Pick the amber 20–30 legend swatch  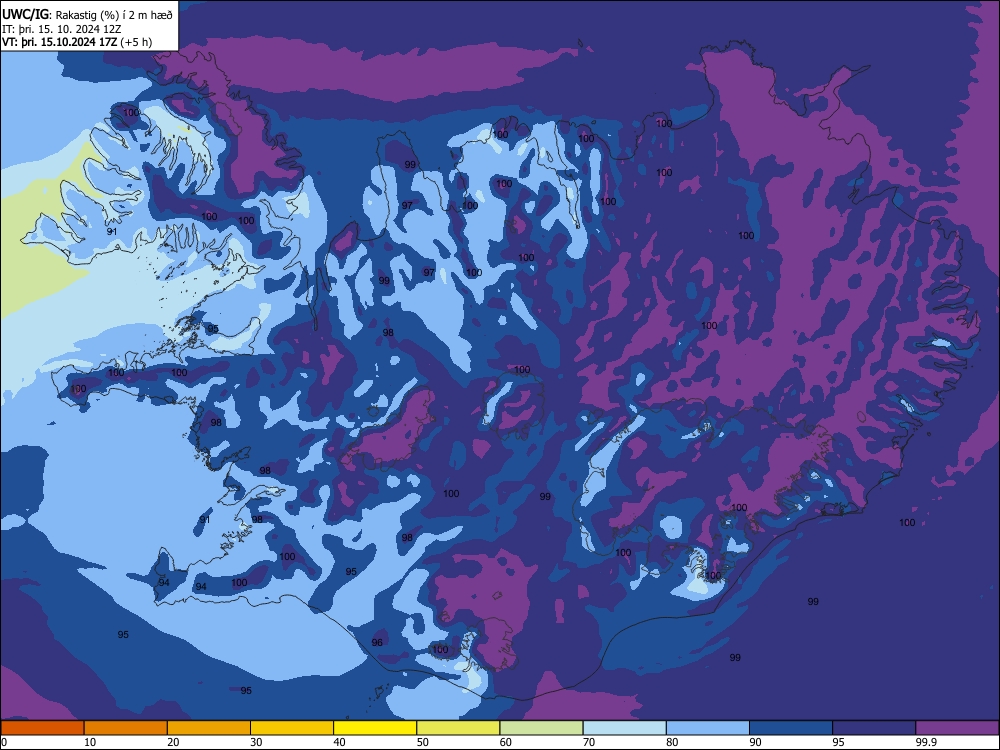click(x=209, y=728)
